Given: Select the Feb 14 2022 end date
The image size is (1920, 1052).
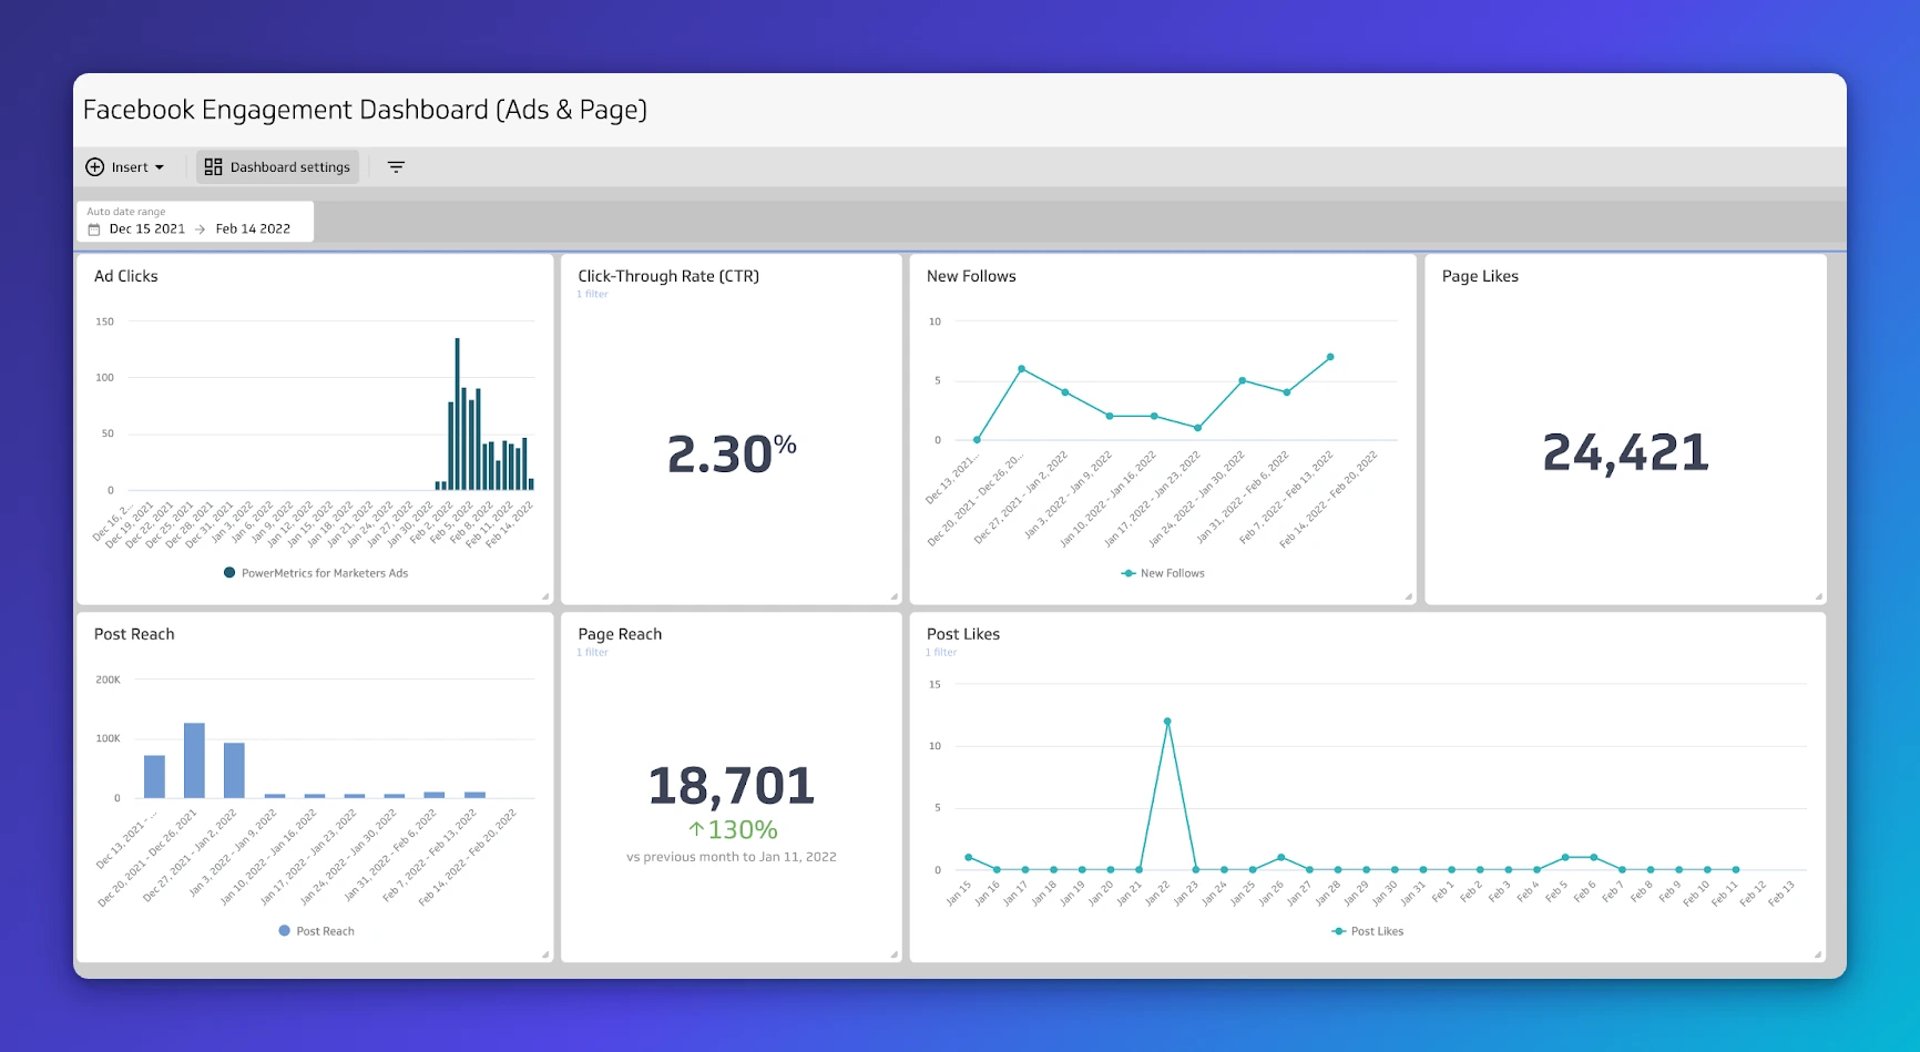Looking at the screenshot, I should tap(253, 229).
